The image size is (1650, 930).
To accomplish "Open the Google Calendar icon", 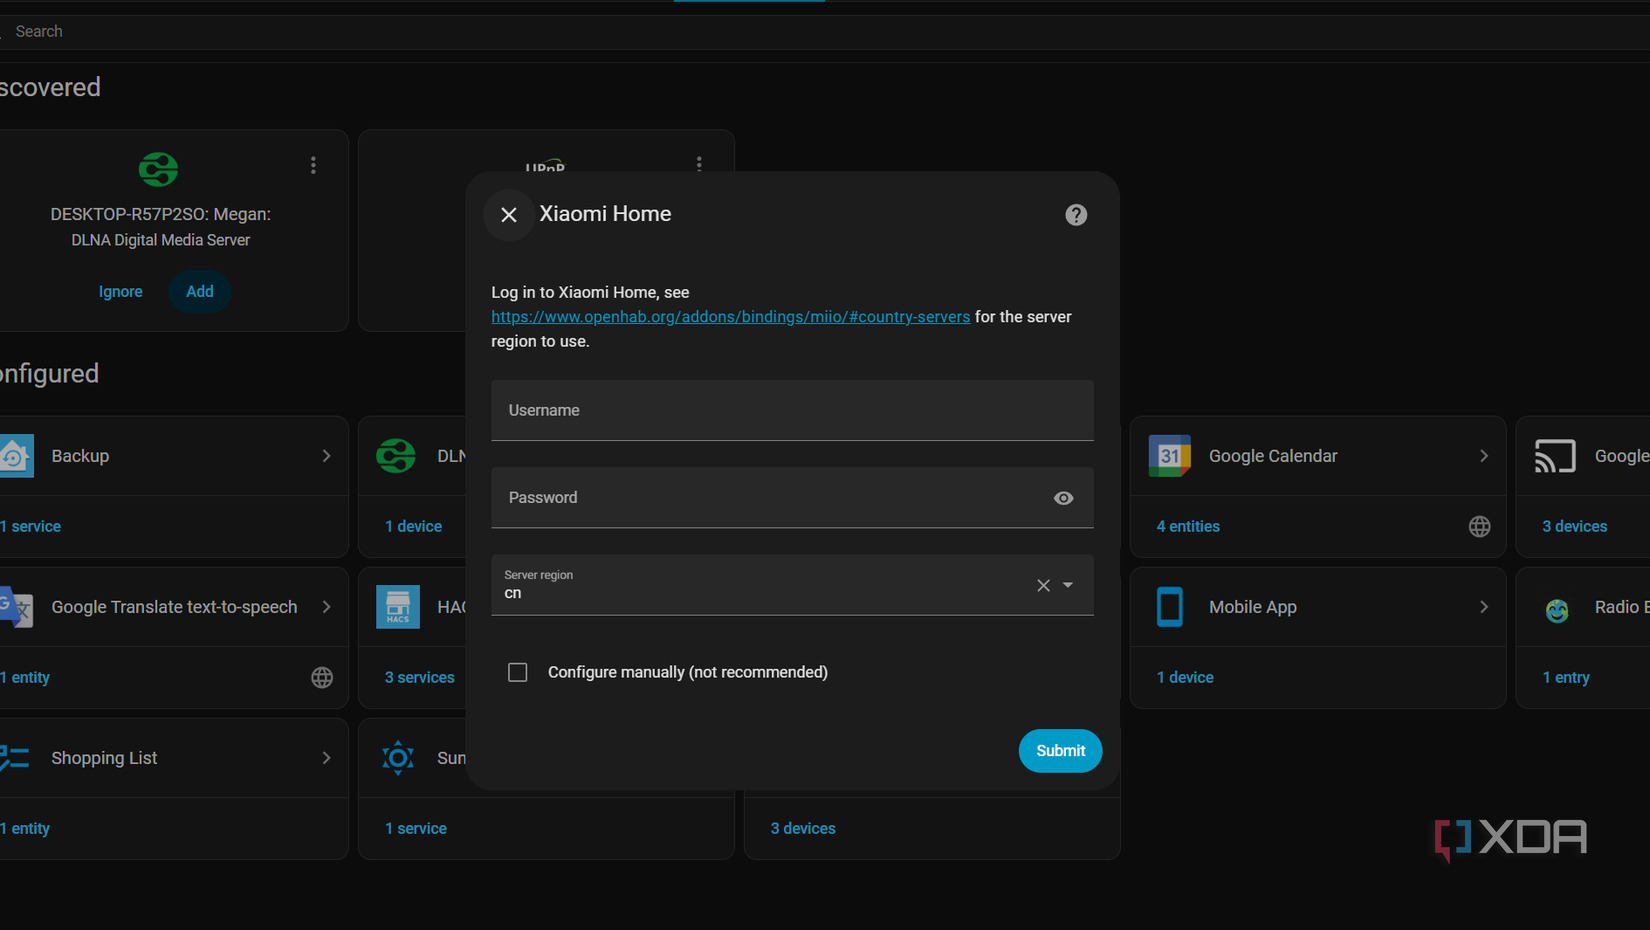I will click(x=1169, y=456).
